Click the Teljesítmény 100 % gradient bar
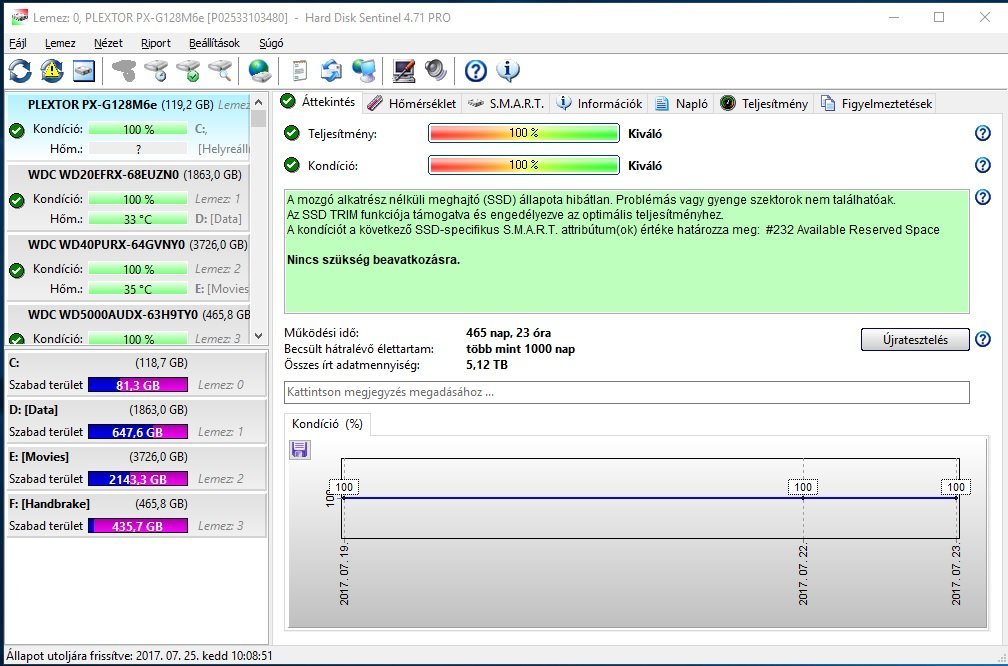Image resolution: width=1008 pixels, height=666 pixels. [x=524, y=133]
